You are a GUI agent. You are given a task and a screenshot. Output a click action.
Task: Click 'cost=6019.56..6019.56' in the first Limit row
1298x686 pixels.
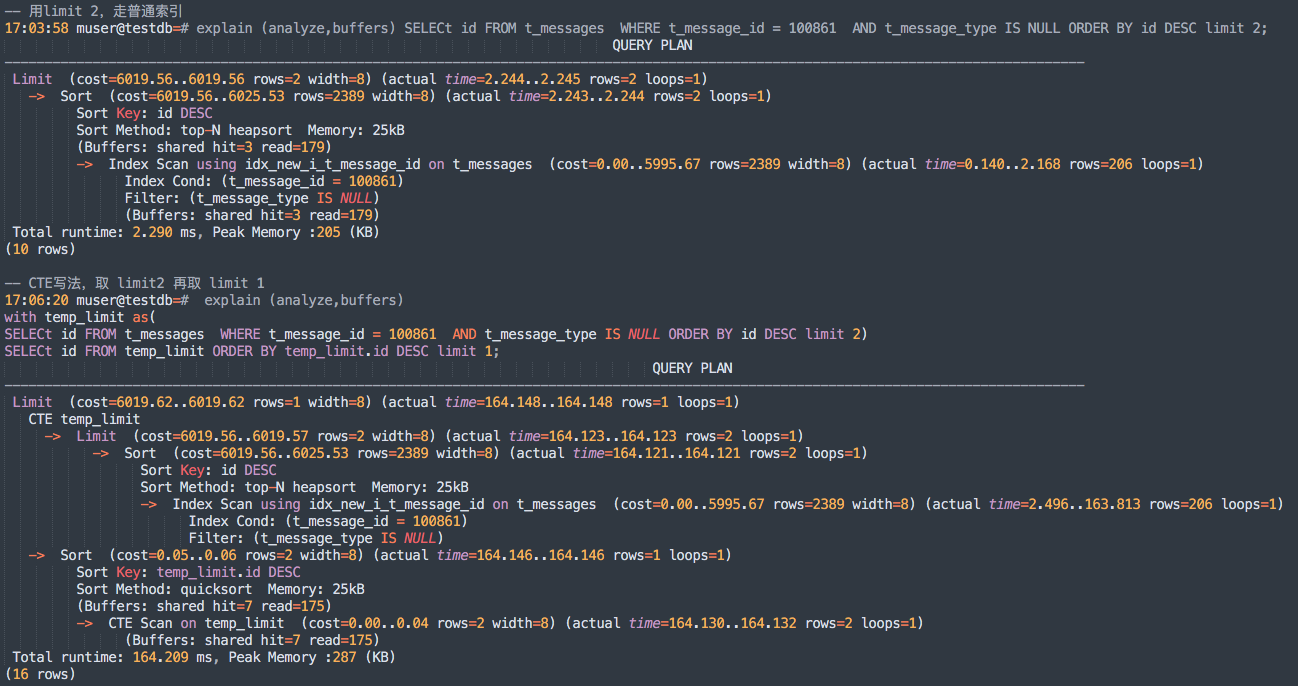[x=161, y=79]
